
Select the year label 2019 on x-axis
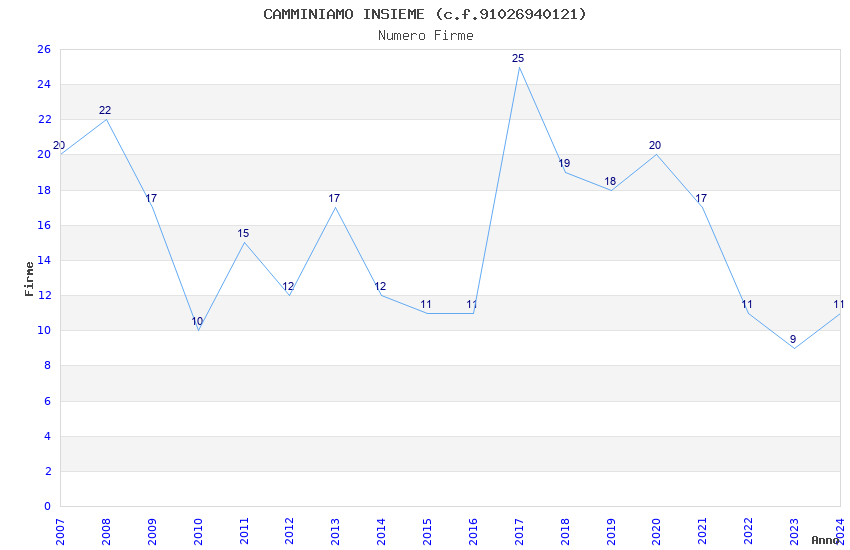611,532
